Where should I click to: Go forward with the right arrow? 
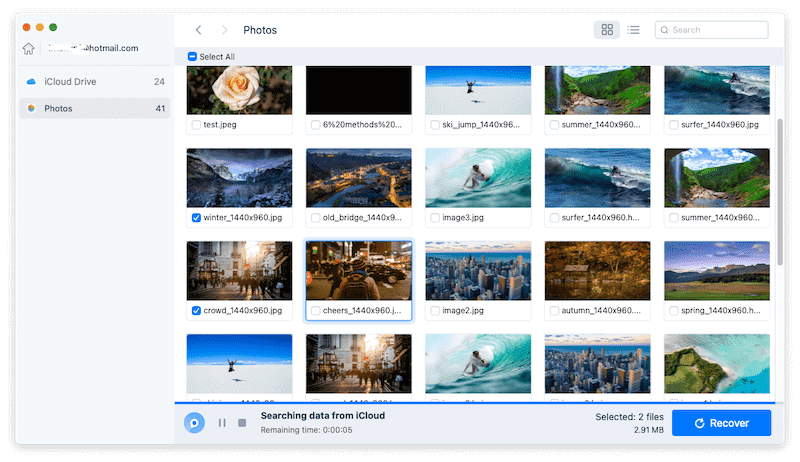[x=224, y=30]
